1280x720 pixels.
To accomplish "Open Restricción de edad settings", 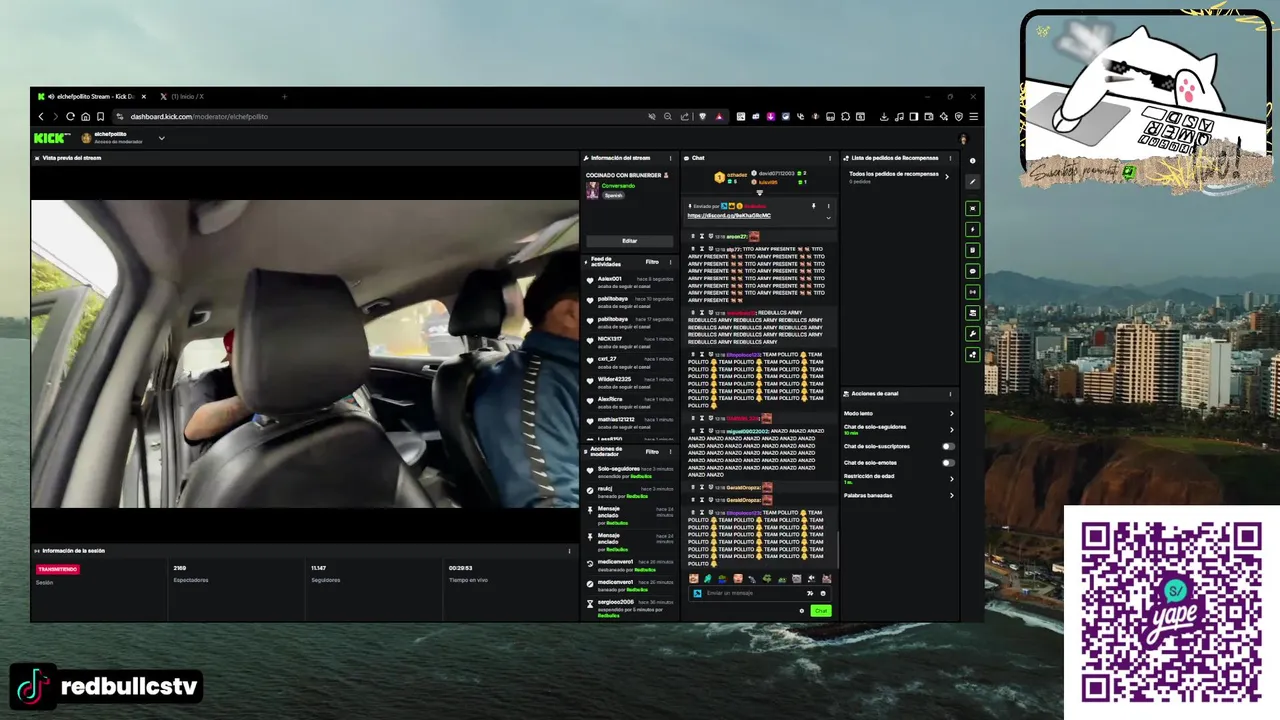I will click(899, 478).
